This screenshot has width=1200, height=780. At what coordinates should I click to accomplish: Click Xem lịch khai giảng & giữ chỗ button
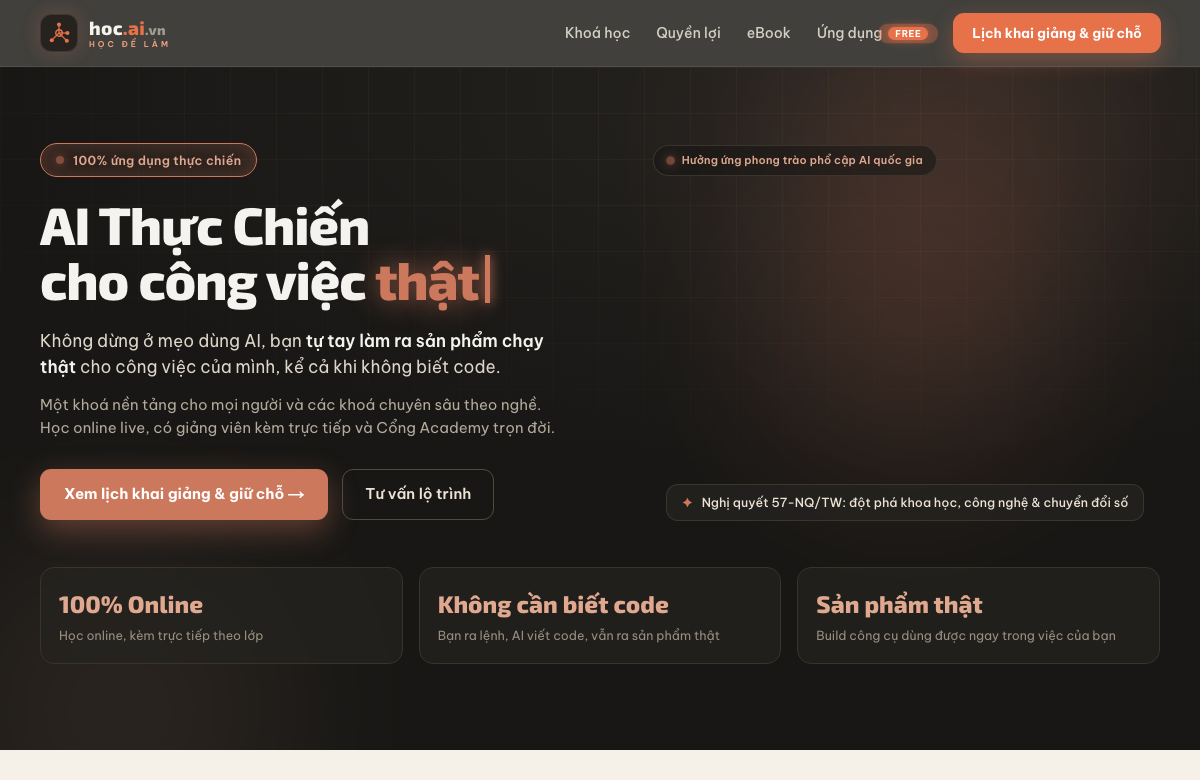coord(184,494)
